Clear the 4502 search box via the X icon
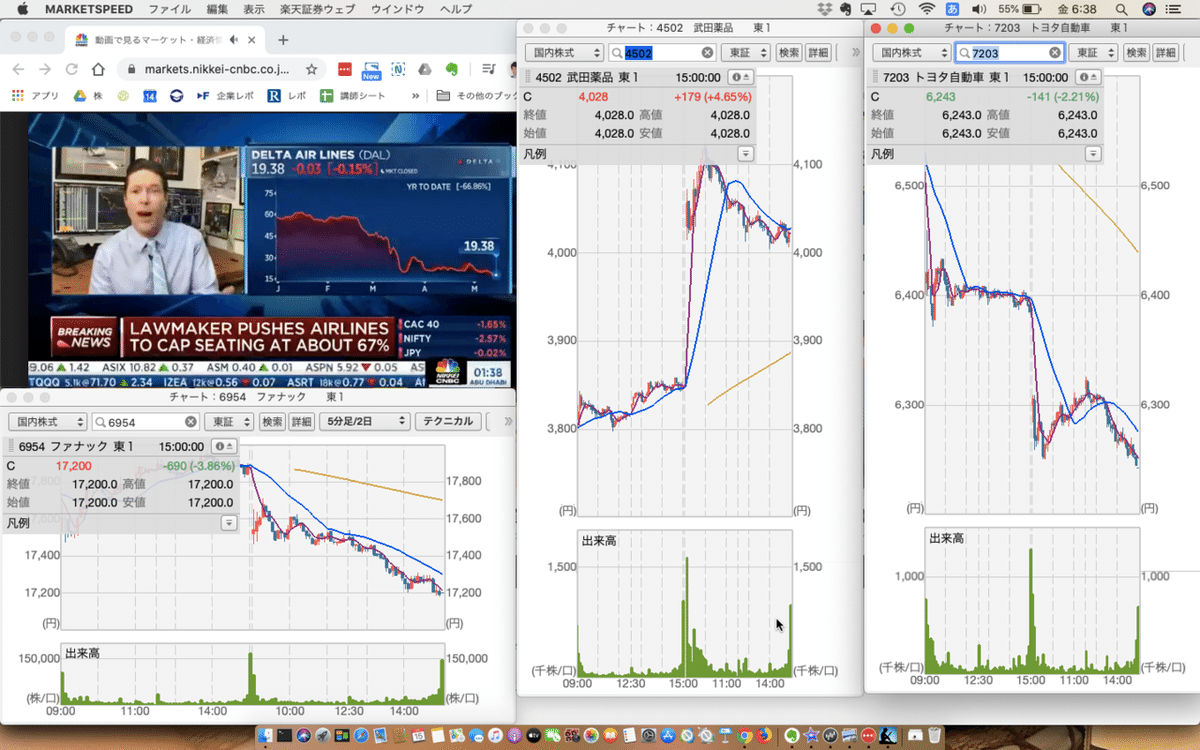This screenshot has height=750, width=1200. (707, 51)
